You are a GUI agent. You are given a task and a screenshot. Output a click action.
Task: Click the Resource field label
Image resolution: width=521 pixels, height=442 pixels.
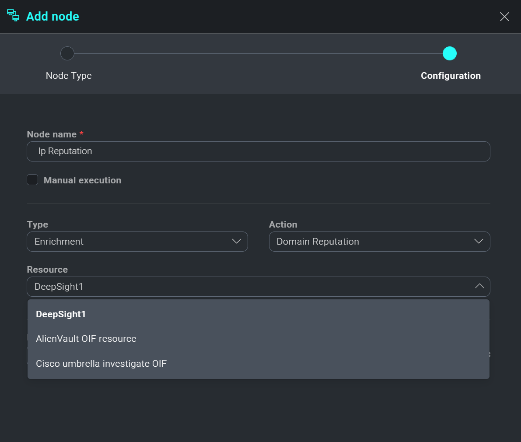tap(47, 270)
